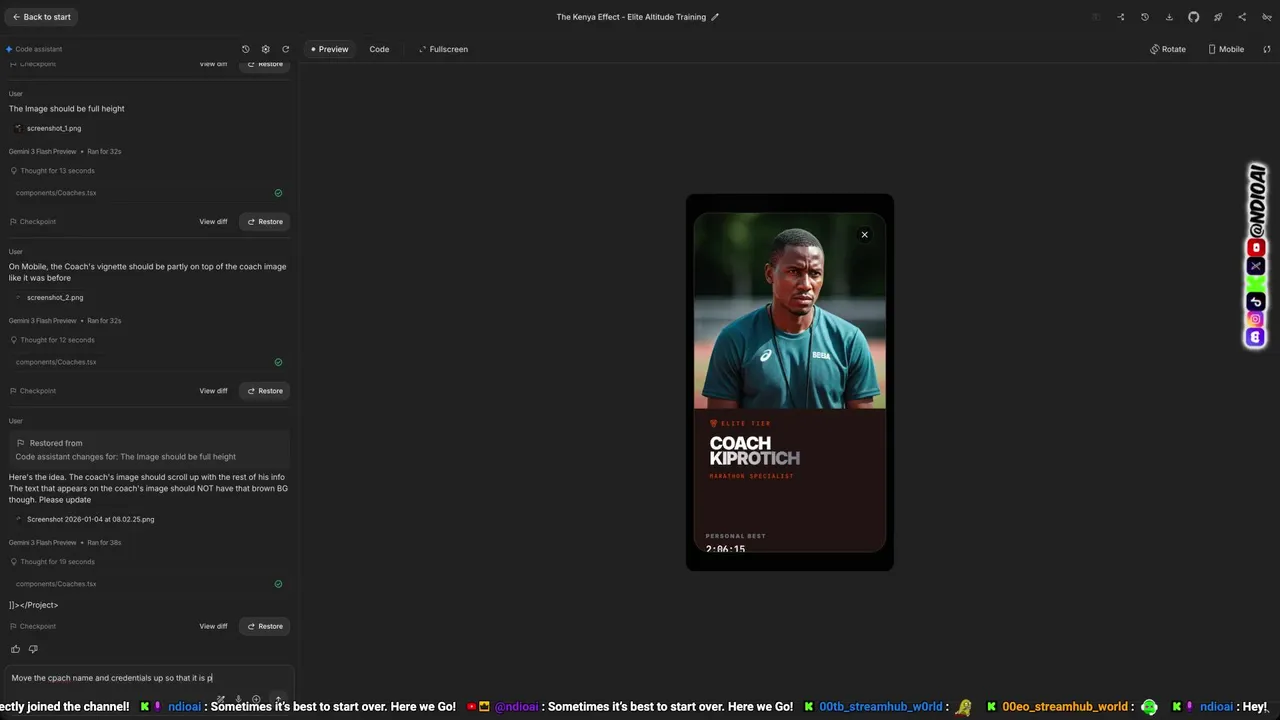
Task: Expand 'Thought for 13 seconds'
Action: coord(52,171)
